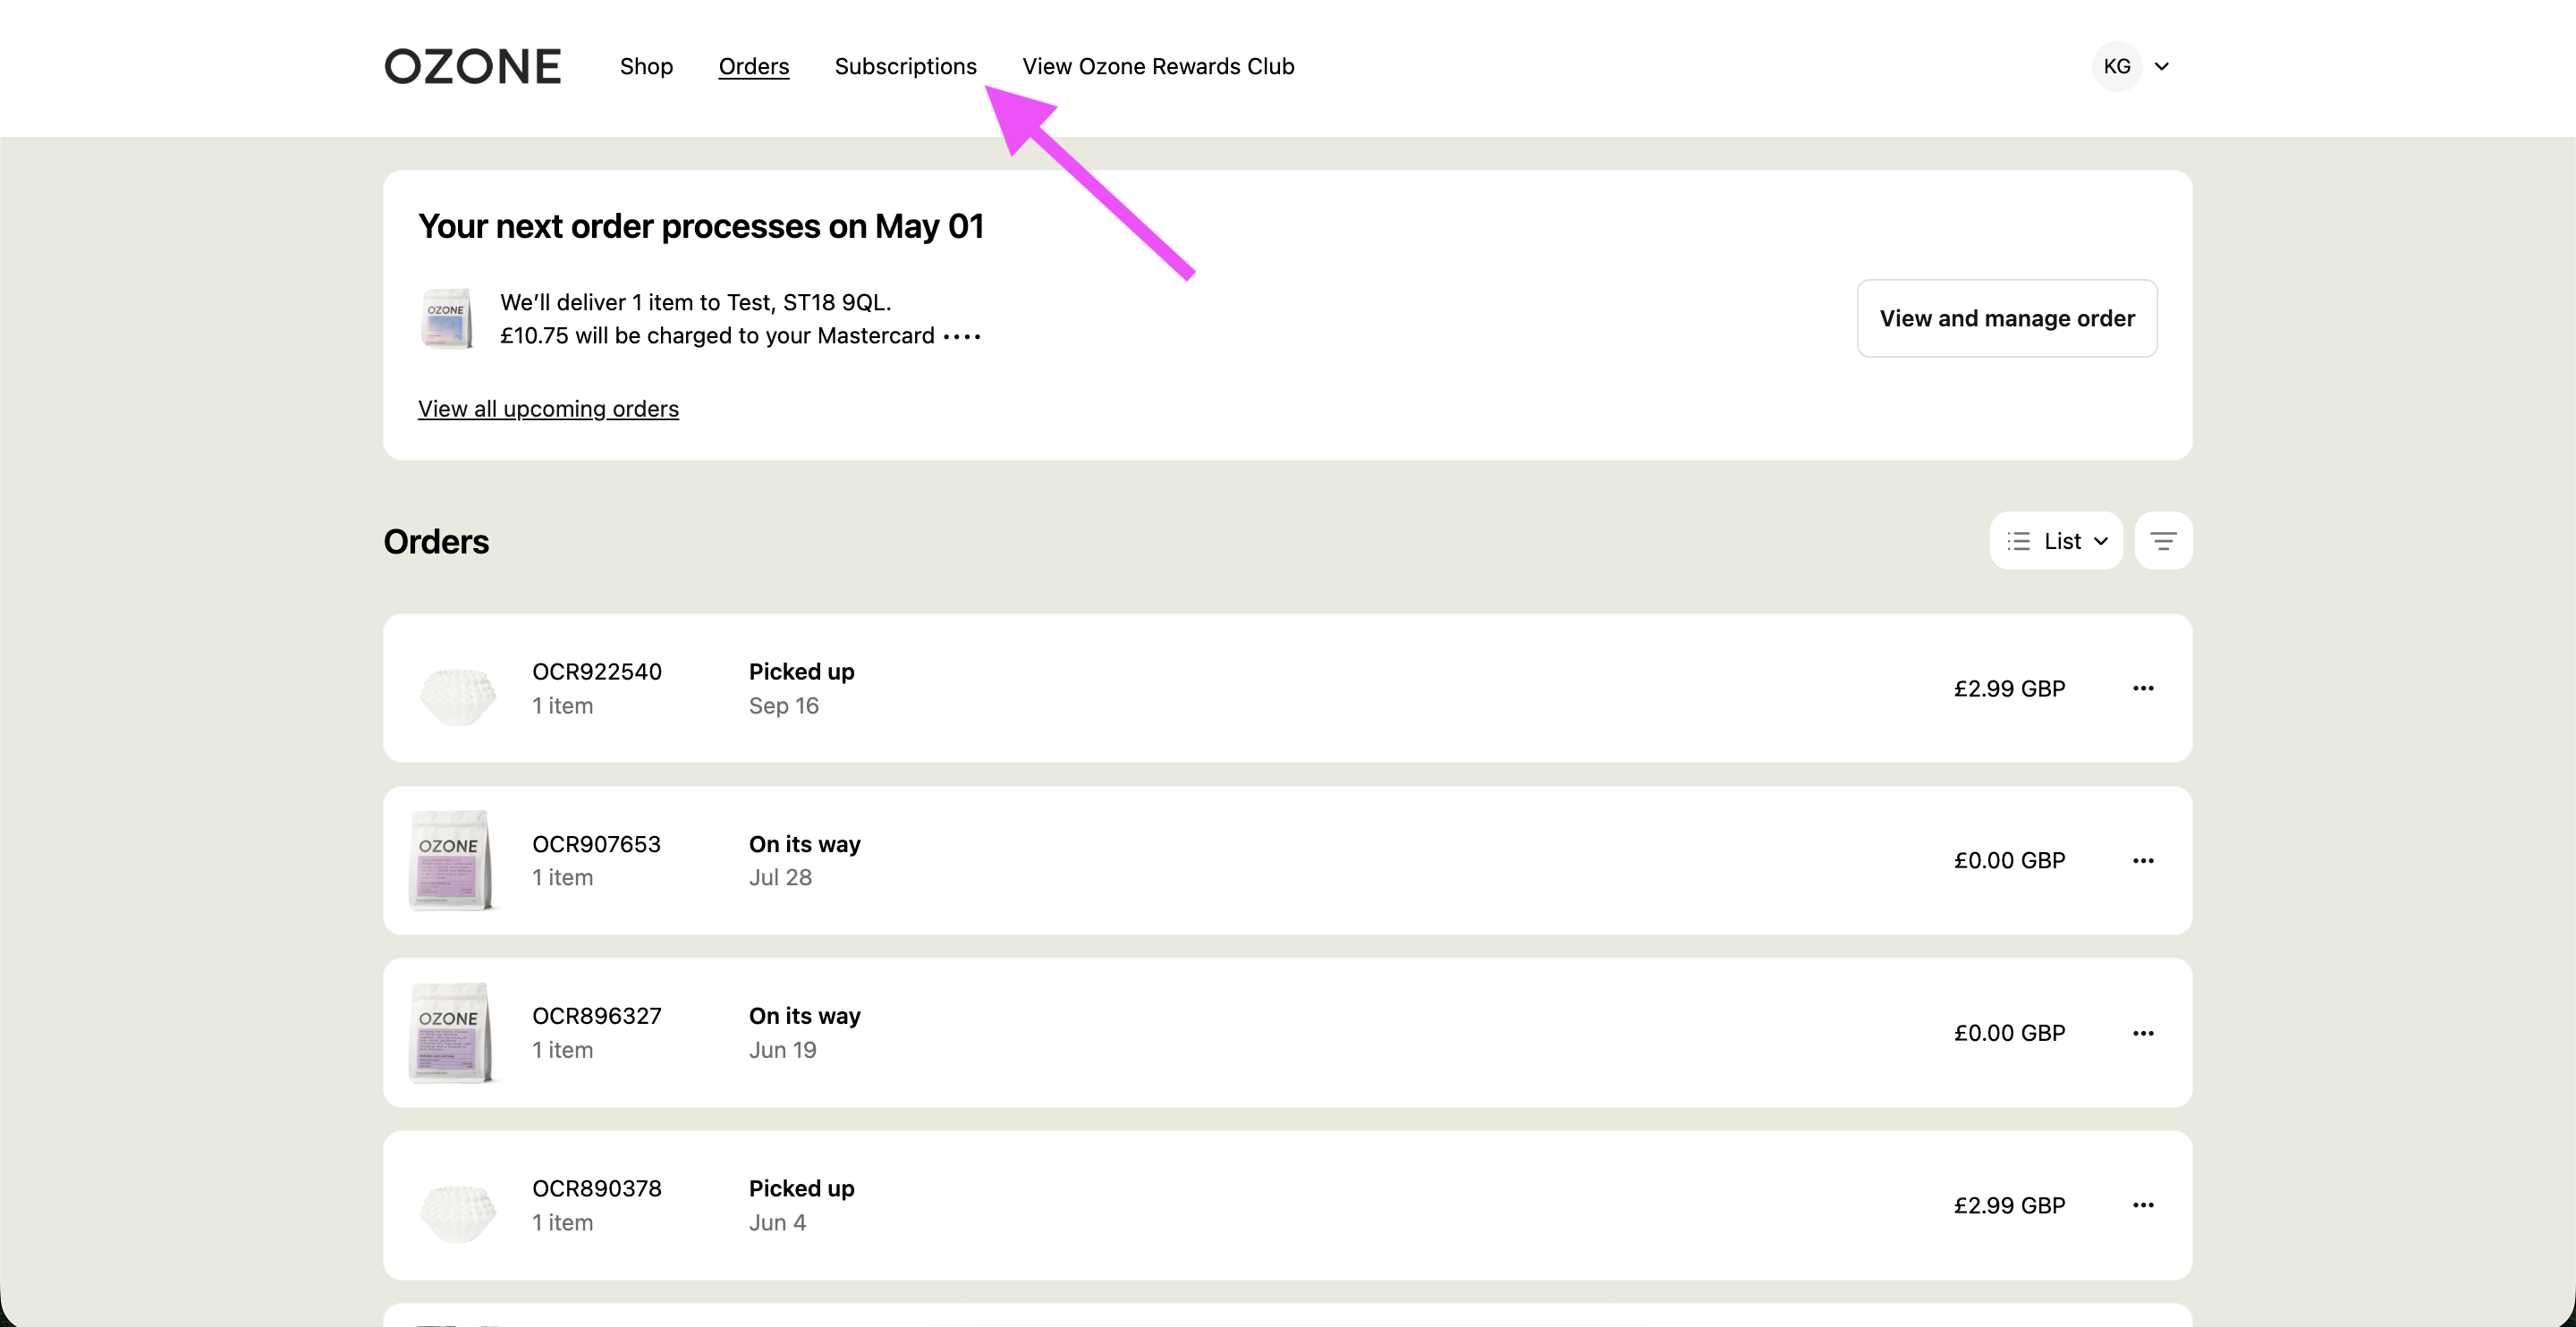2576x1327 pixels.
Task: Click the £0.00 GBP total for OCR907653
Action: 2009,861
